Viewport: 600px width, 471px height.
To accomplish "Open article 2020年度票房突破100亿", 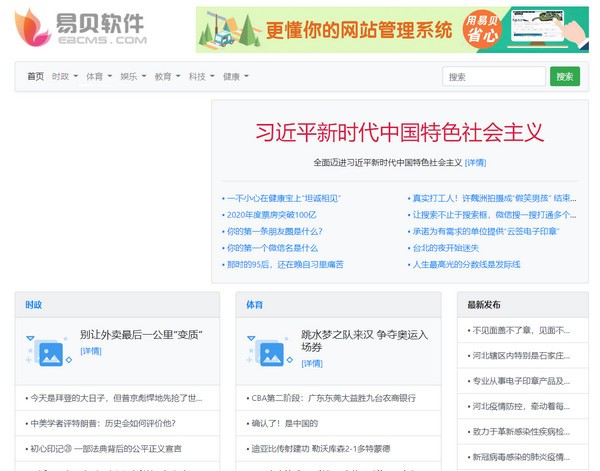I will (x=271, y=215).
